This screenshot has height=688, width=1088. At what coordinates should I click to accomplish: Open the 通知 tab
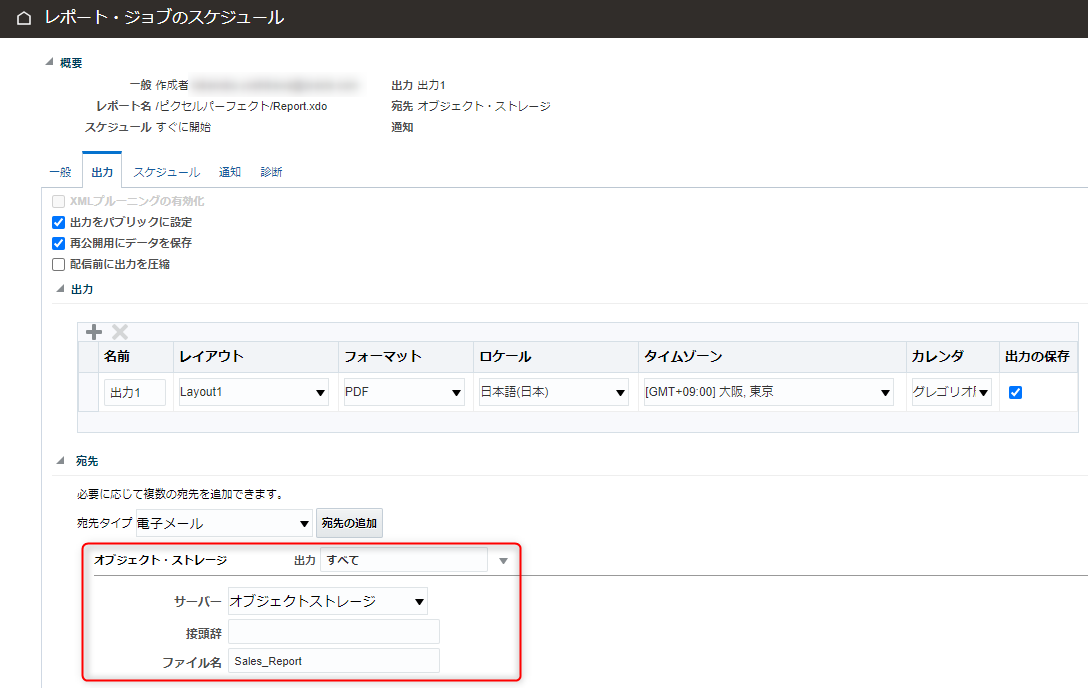point(230,172)
